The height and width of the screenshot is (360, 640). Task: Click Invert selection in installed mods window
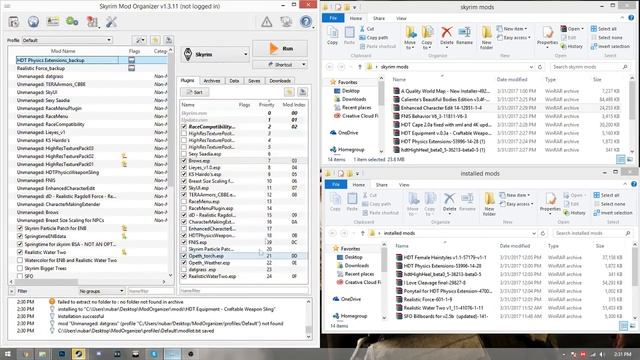pyautogui.click(x=613, y=213)
